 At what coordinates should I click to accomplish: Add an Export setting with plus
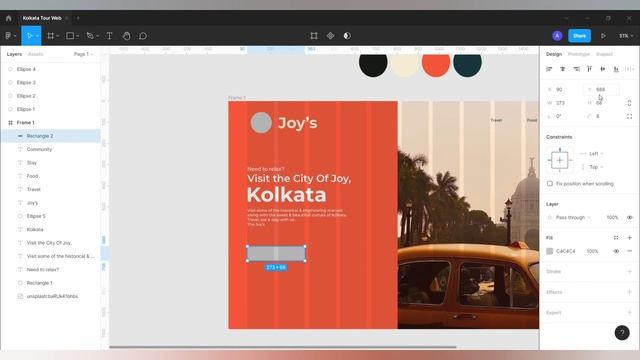tap(629, 313)
